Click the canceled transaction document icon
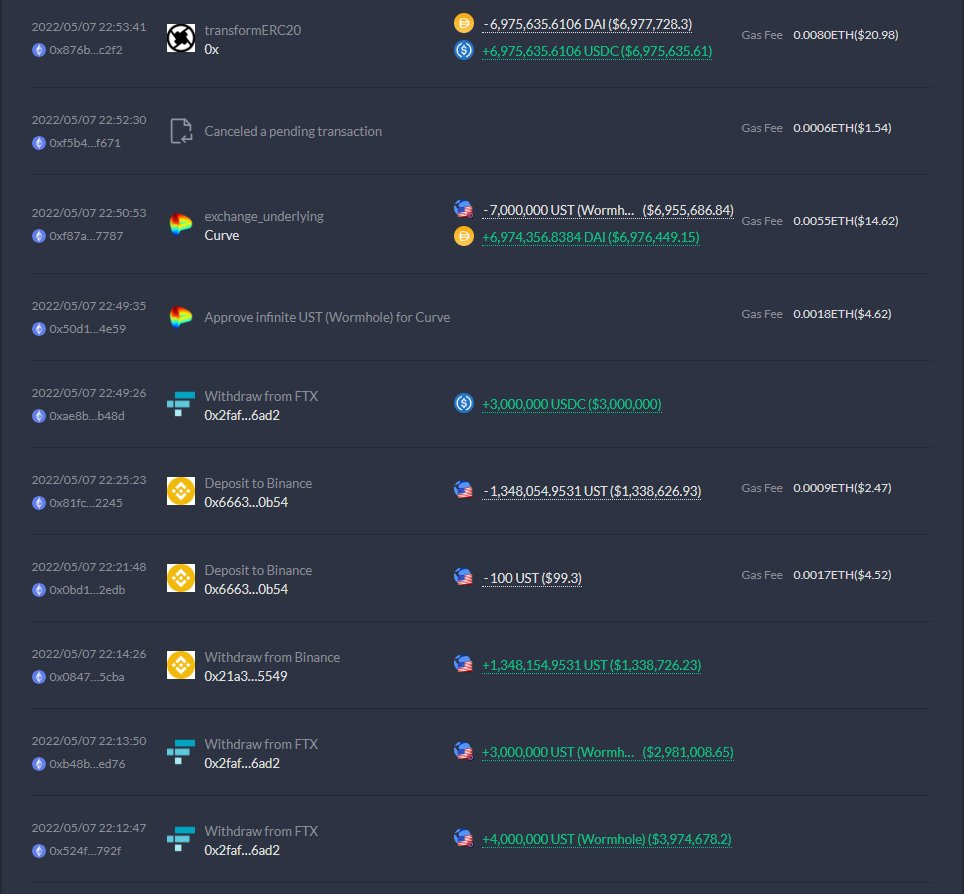 pyautogui.click(x=181, y=131)
